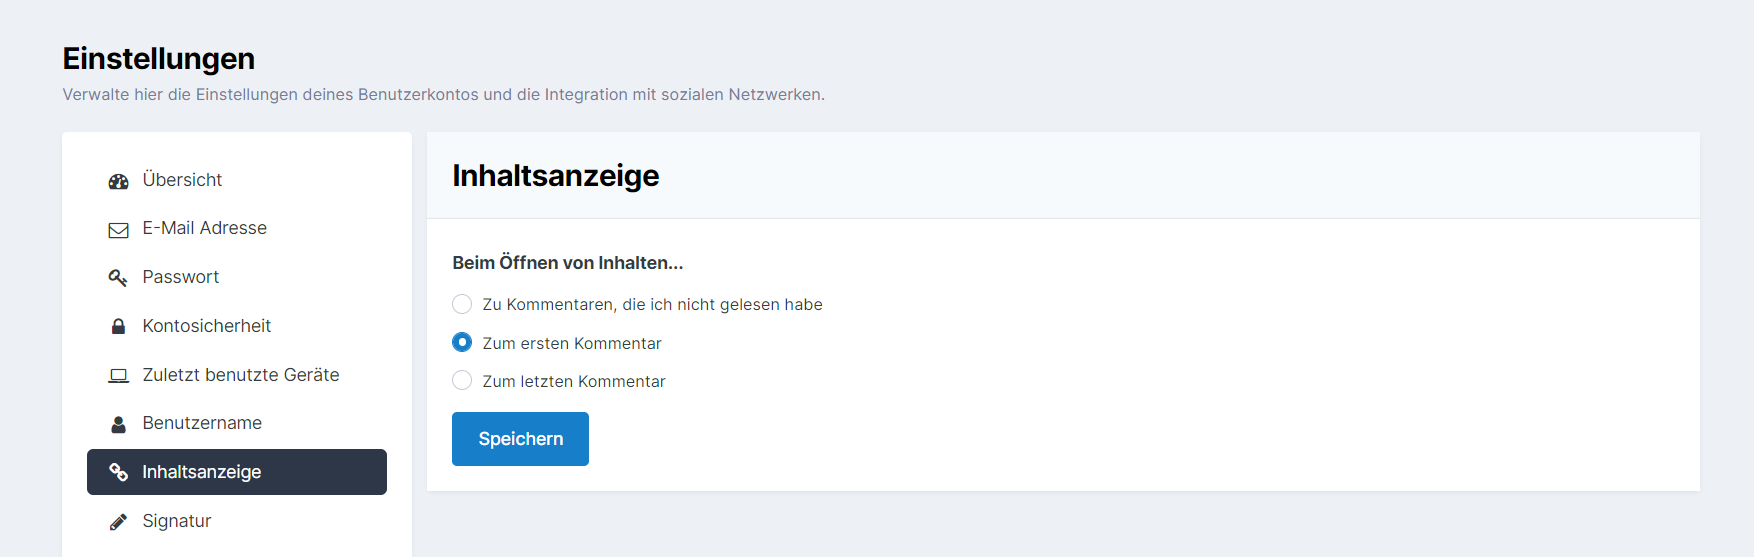Open the Passwort menu entry
The width and height of the screenshot is (1754, 557).
coord(180,277)
